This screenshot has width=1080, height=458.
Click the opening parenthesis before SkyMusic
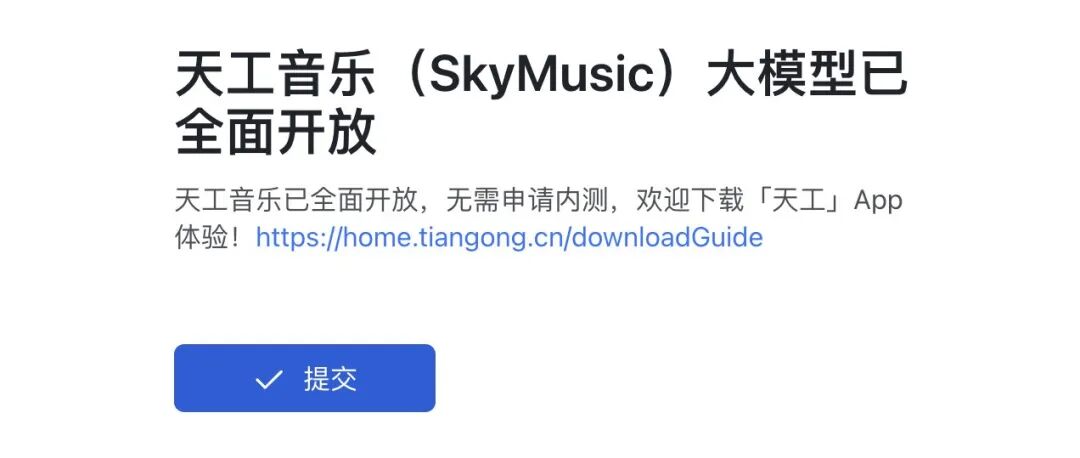point(413,77)
